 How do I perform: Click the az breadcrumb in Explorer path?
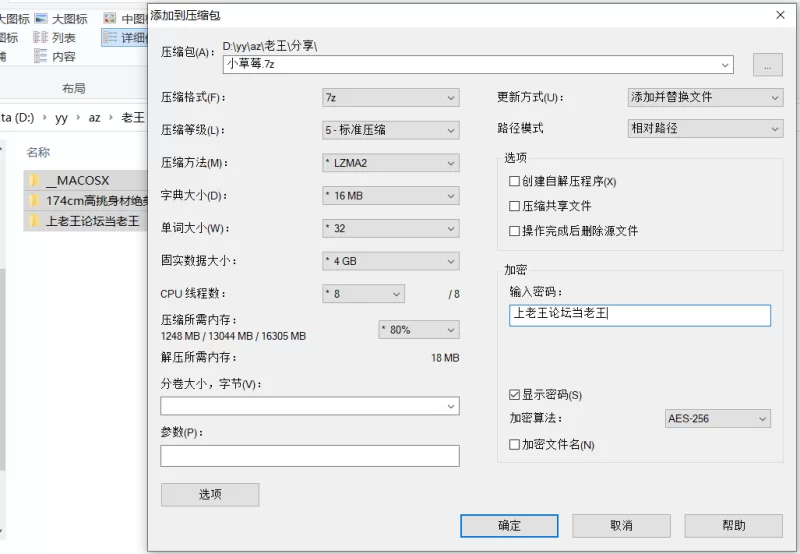click(x=94, y=118)
